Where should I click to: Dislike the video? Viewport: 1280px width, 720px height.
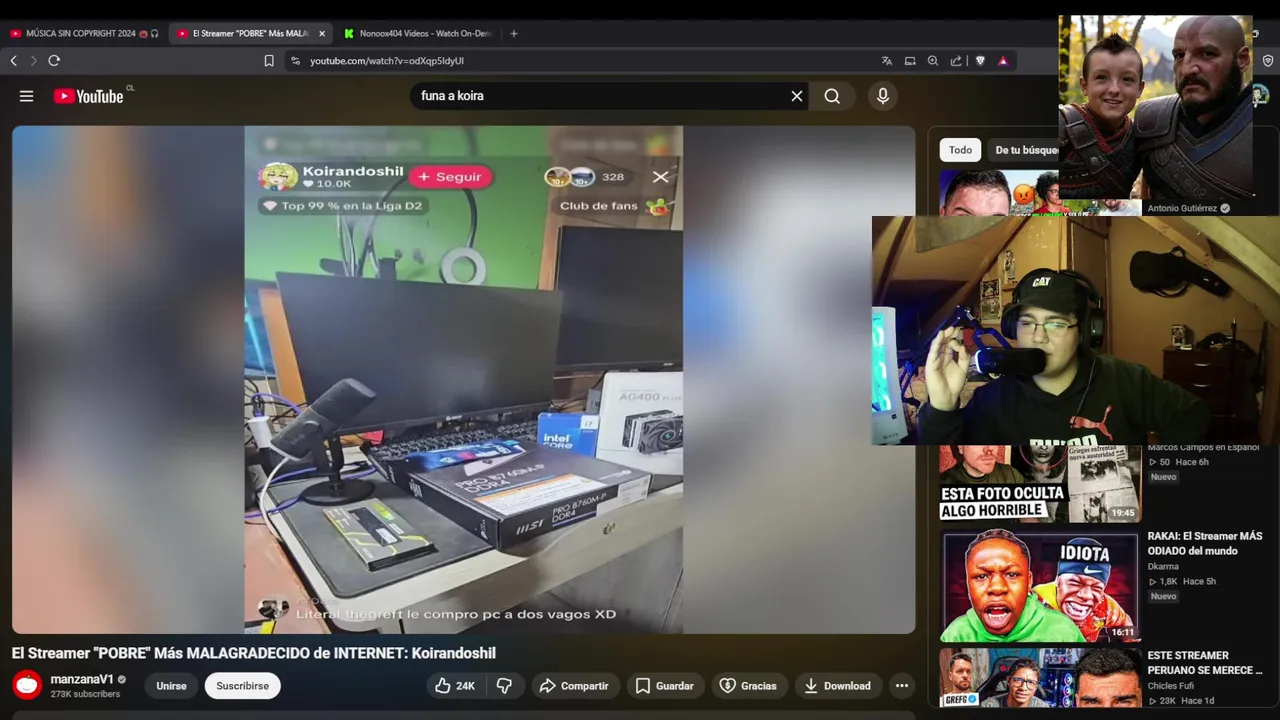tap(504, 686)
